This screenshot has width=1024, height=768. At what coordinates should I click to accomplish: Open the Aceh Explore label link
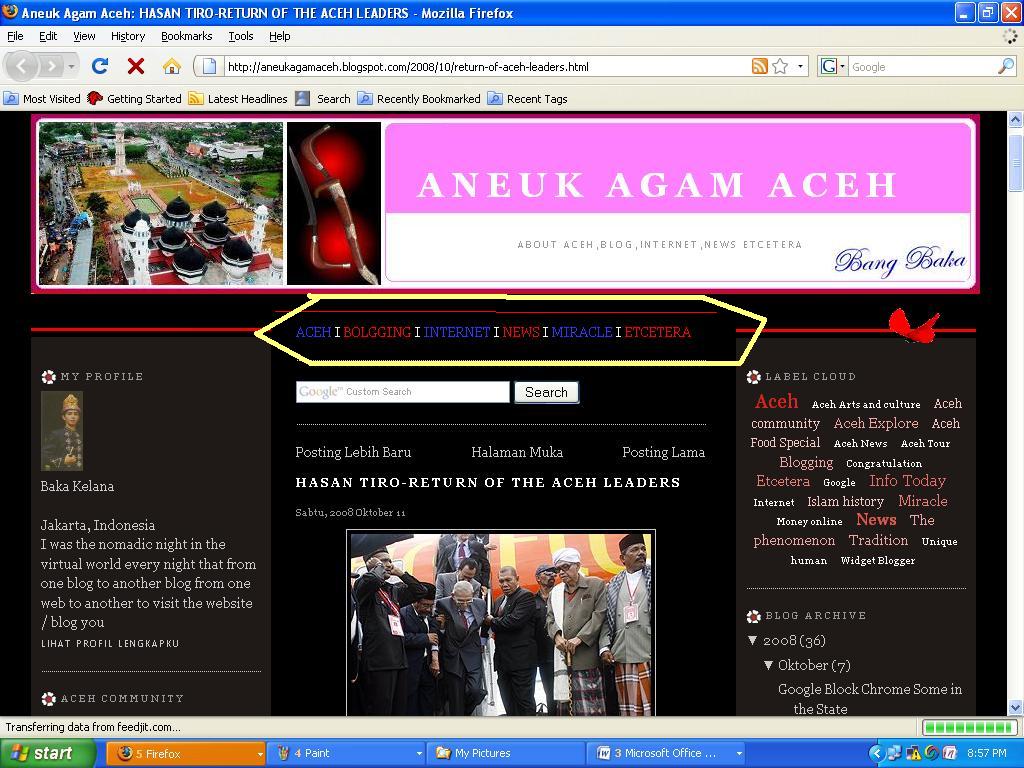876,423
